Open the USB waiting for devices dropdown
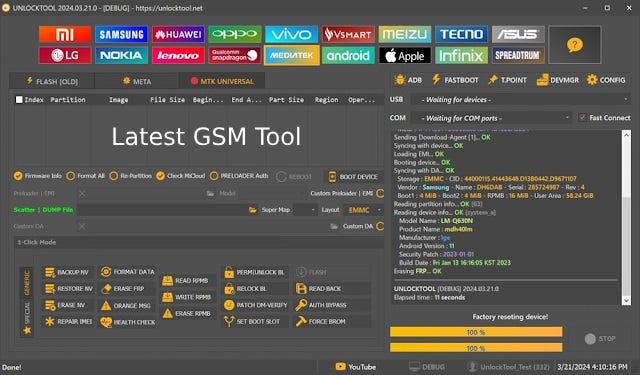 pos(520,100)
